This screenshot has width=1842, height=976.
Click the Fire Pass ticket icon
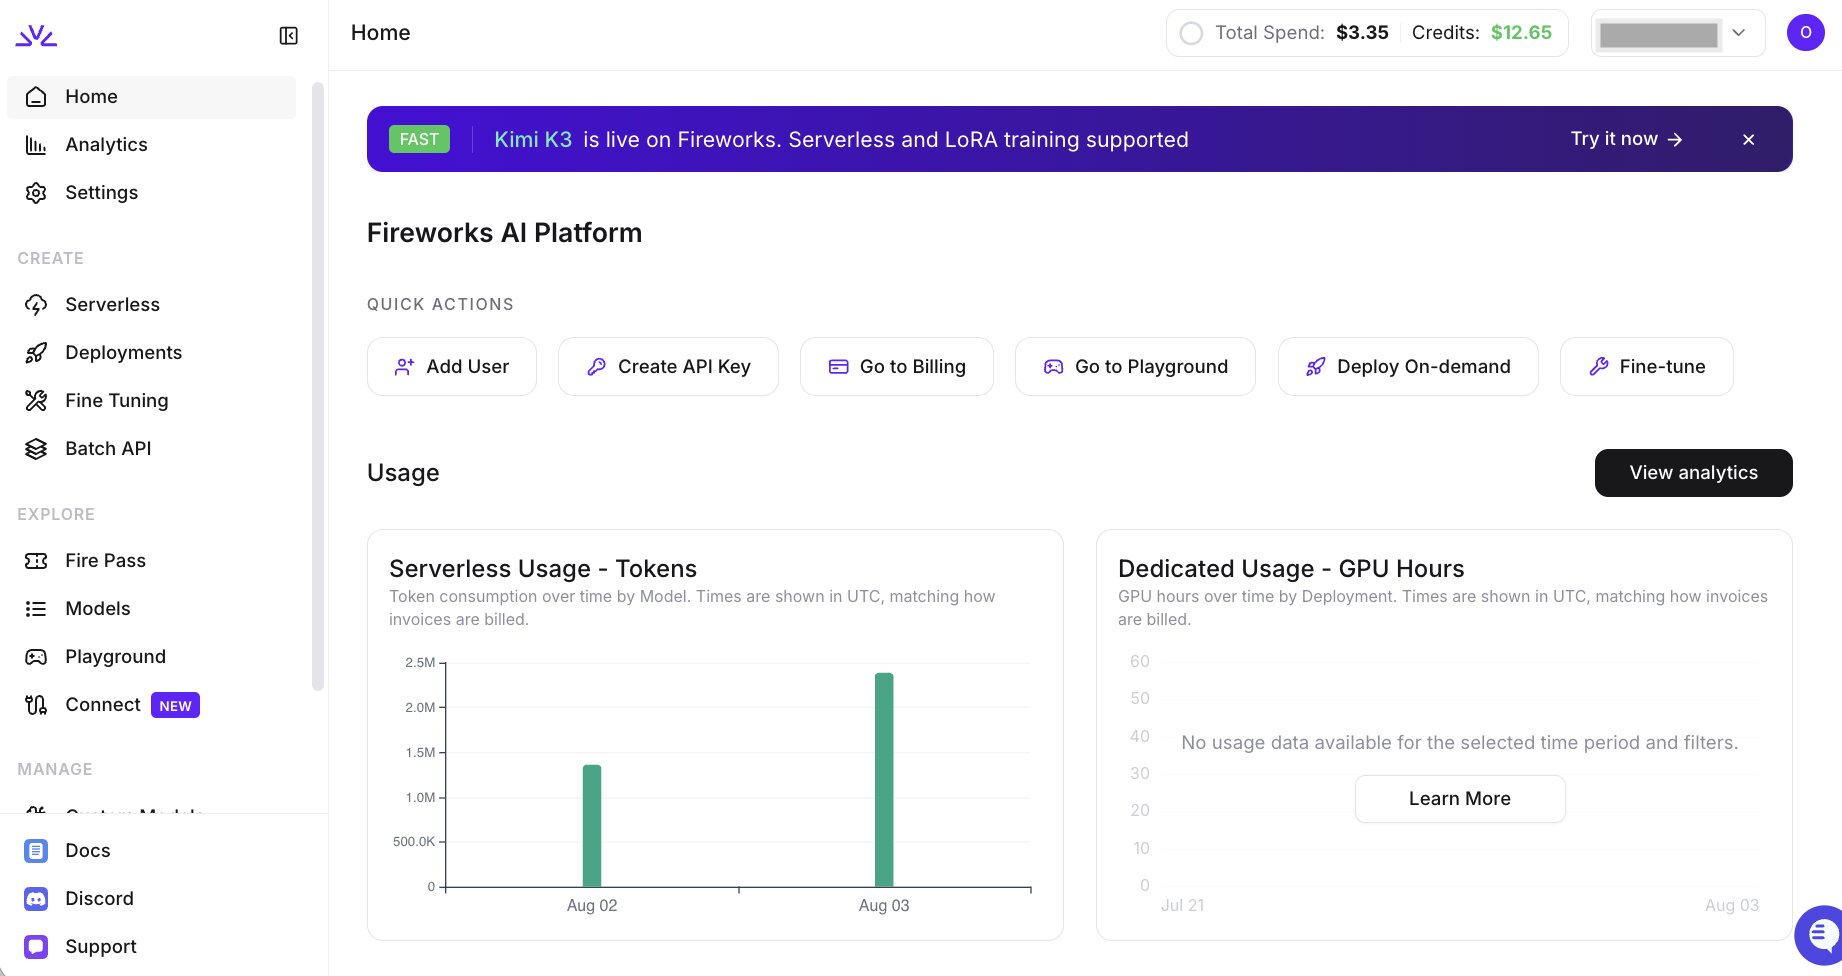[36, 561]
